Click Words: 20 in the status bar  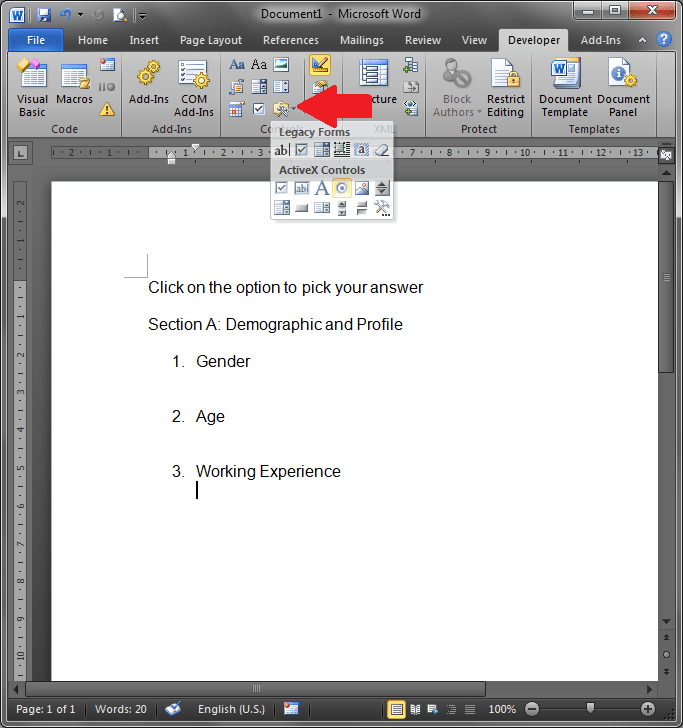121,709
